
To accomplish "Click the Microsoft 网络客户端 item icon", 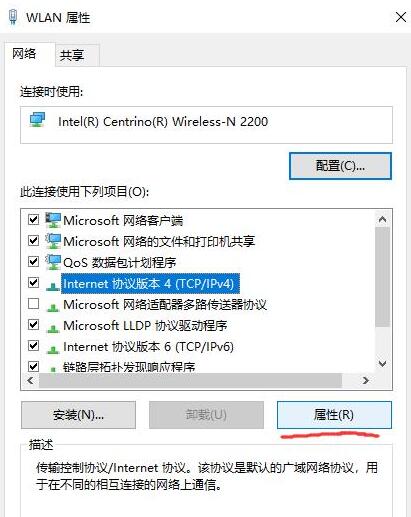I will [x=53, y=220].
